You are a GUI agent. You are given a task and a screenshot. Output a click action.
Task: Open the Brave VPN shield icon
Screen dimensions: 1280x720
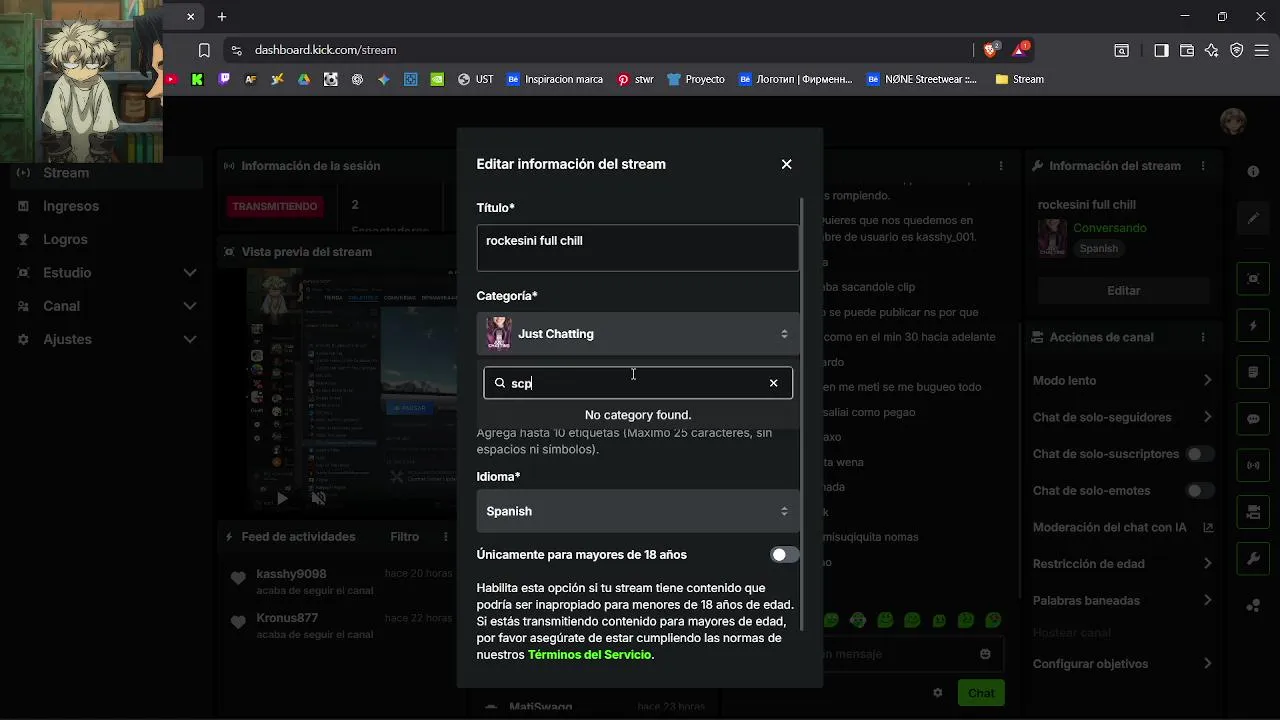click(1237, 50)
